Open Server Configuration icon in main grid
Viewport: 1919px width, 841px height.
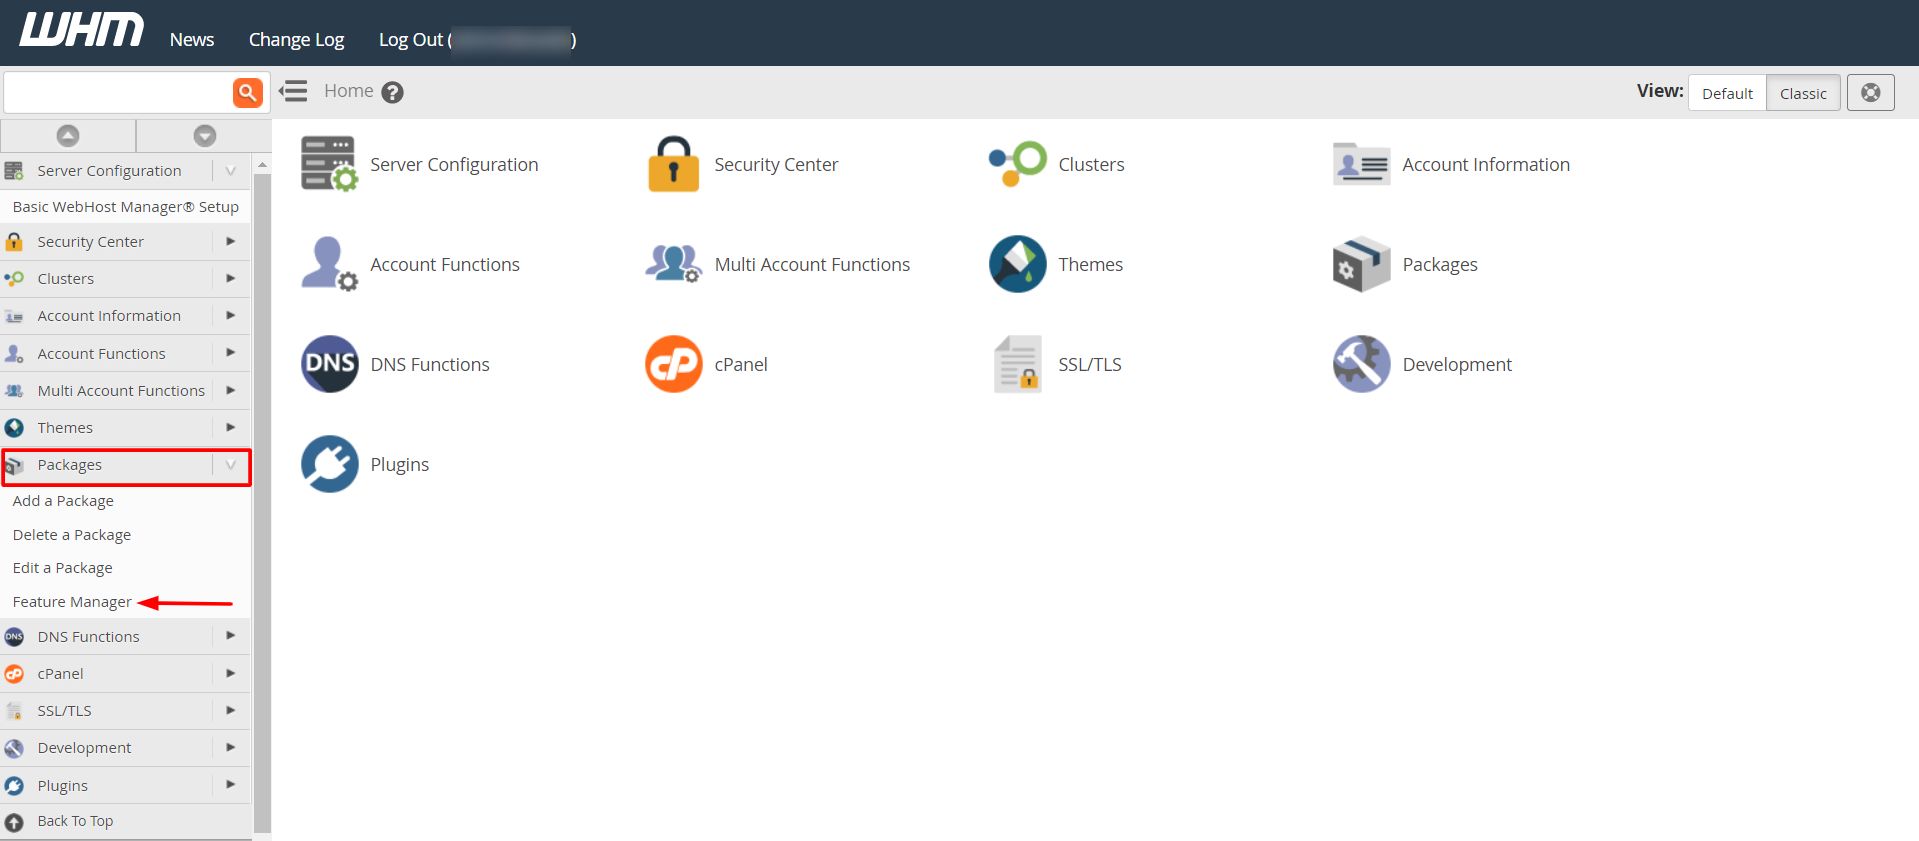point(329,164)
